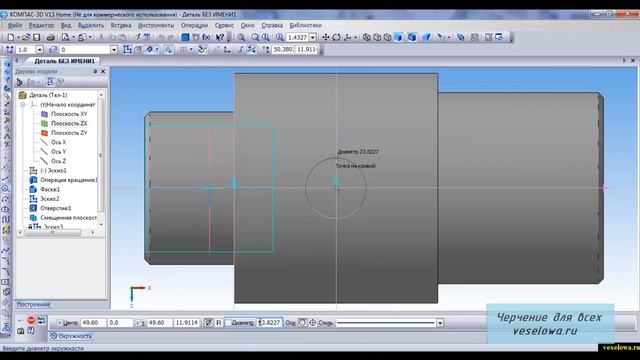Enable perspective view icon
Screen dimensions: 640x360
click(427, 37)
